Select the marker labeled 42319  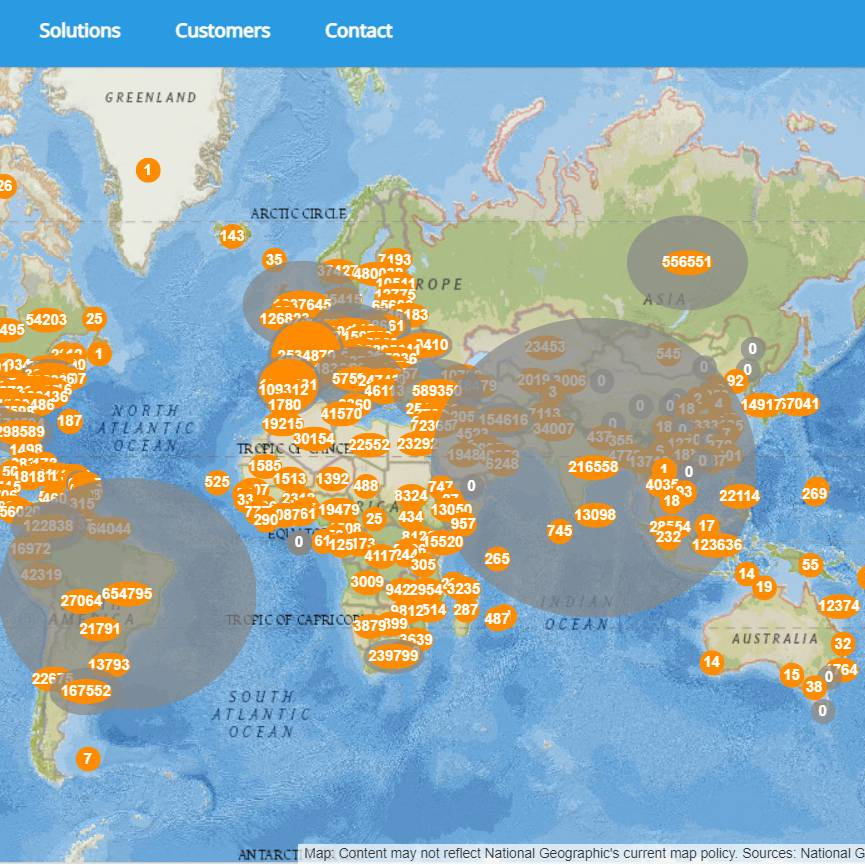pyautogui.click(x=41, y=575)
